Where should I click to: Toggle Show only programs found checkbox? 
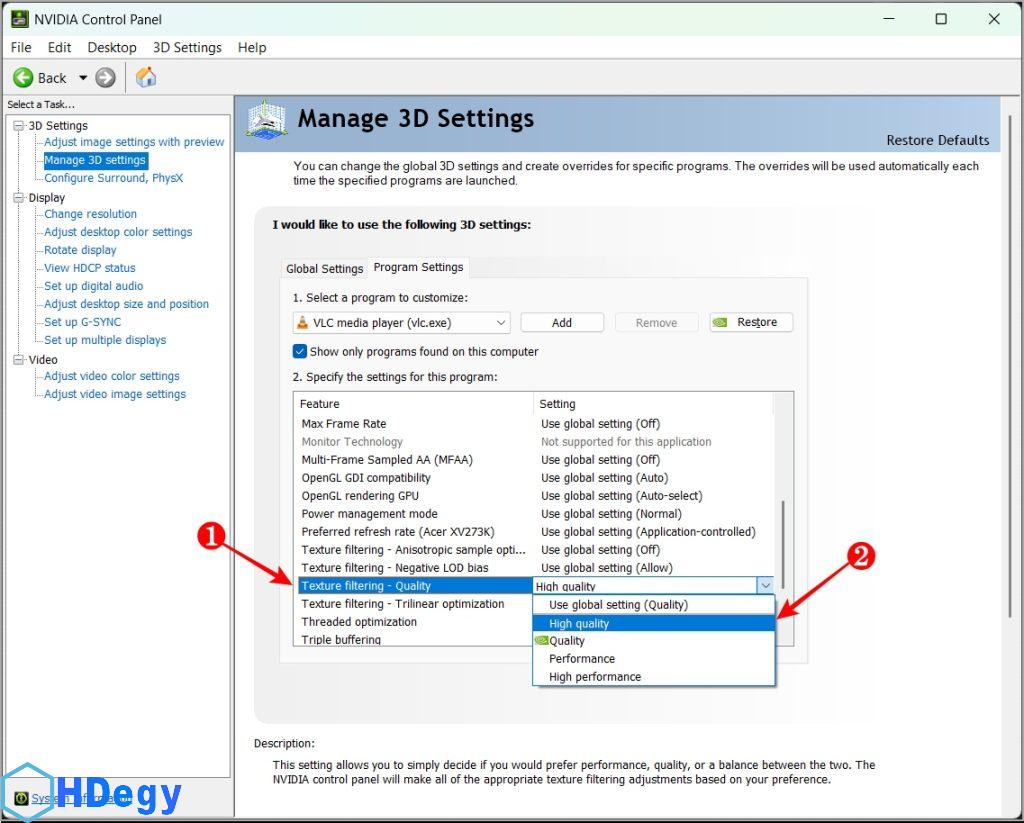[x=300, y=352]
